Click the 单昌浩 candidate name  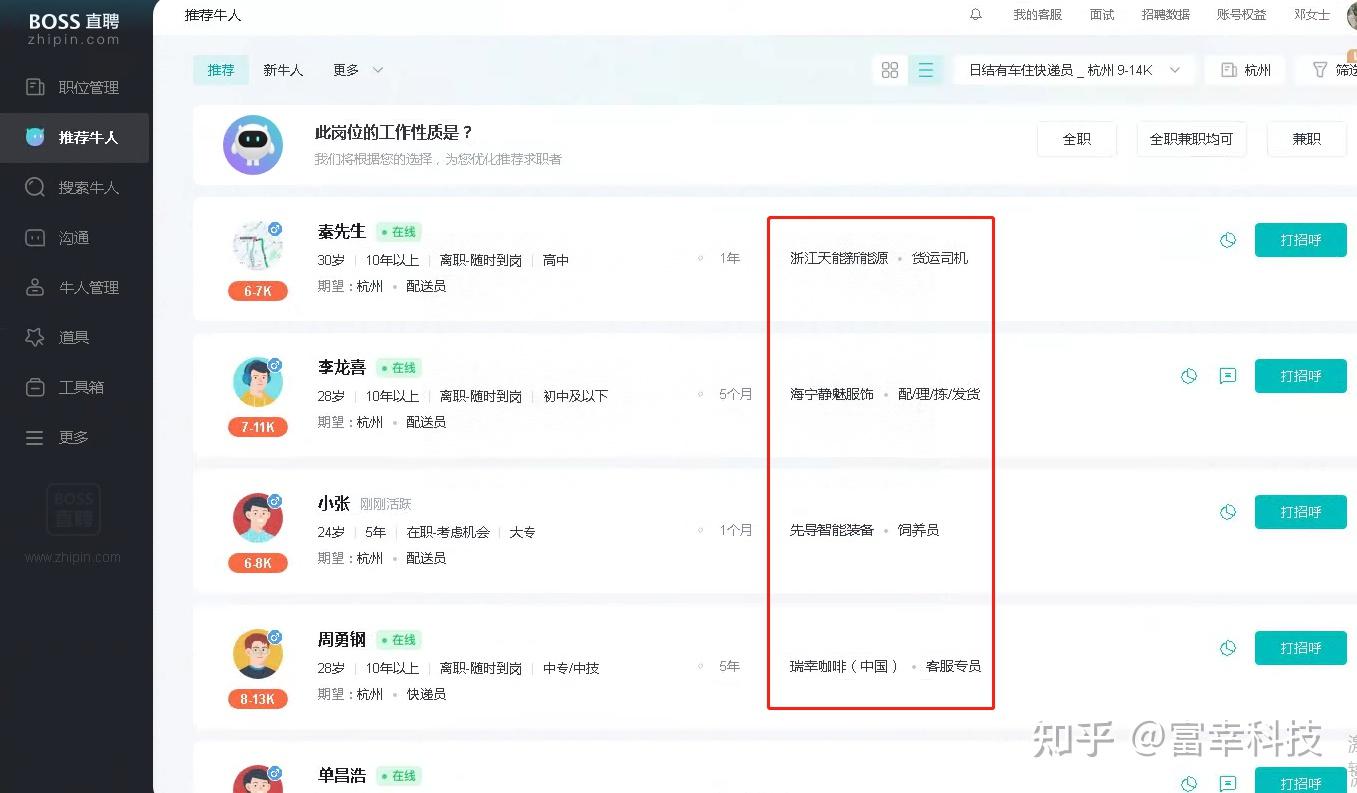click(x=342, y=776)
